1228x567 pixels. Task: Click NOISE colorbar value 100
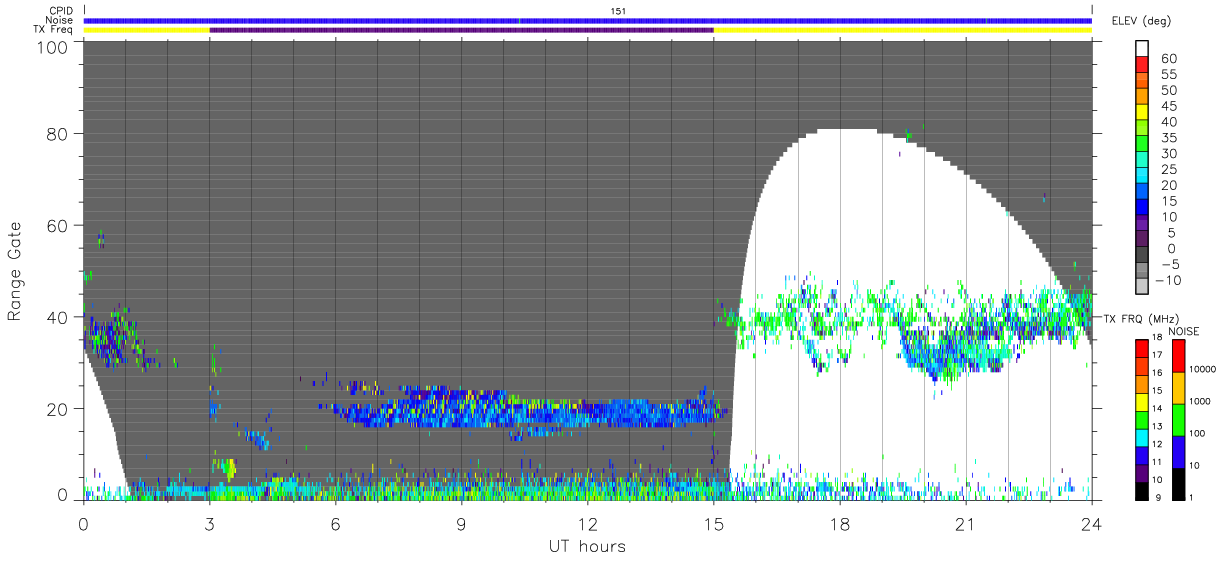[x=1198, y=433]
